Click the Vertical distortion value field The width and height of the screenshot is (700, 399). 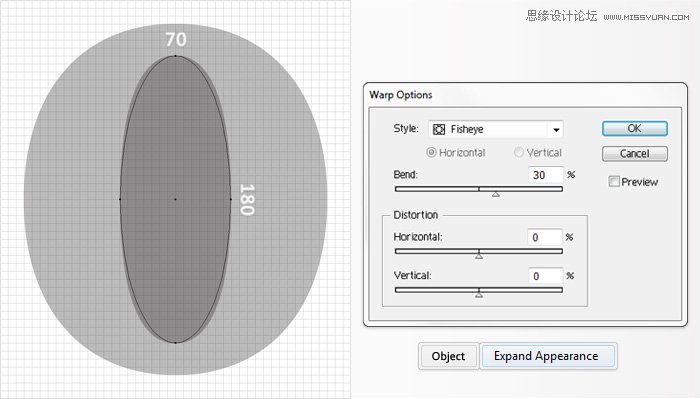click(x=546, y=276)
